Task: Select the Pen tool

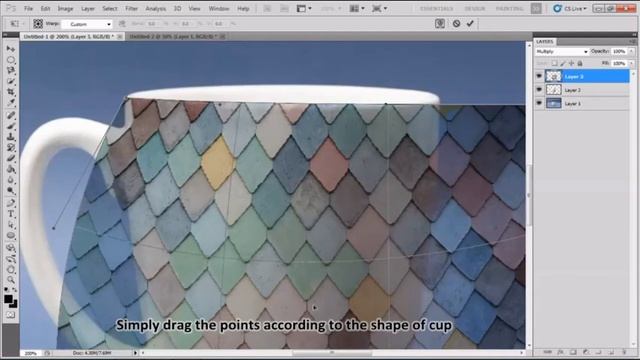Action: click(x=11, y=203)
